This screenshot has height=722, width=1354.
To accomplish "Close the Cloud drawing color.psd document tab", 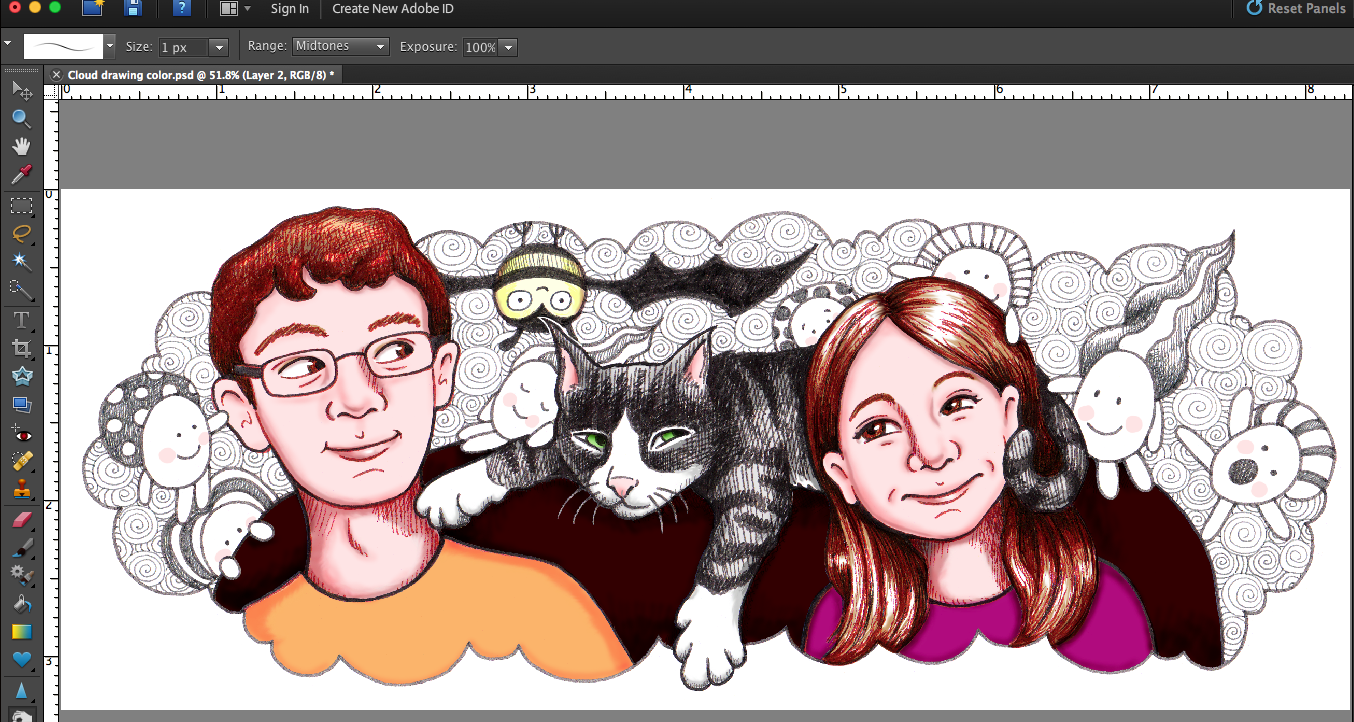I will [x=57, y=74].
